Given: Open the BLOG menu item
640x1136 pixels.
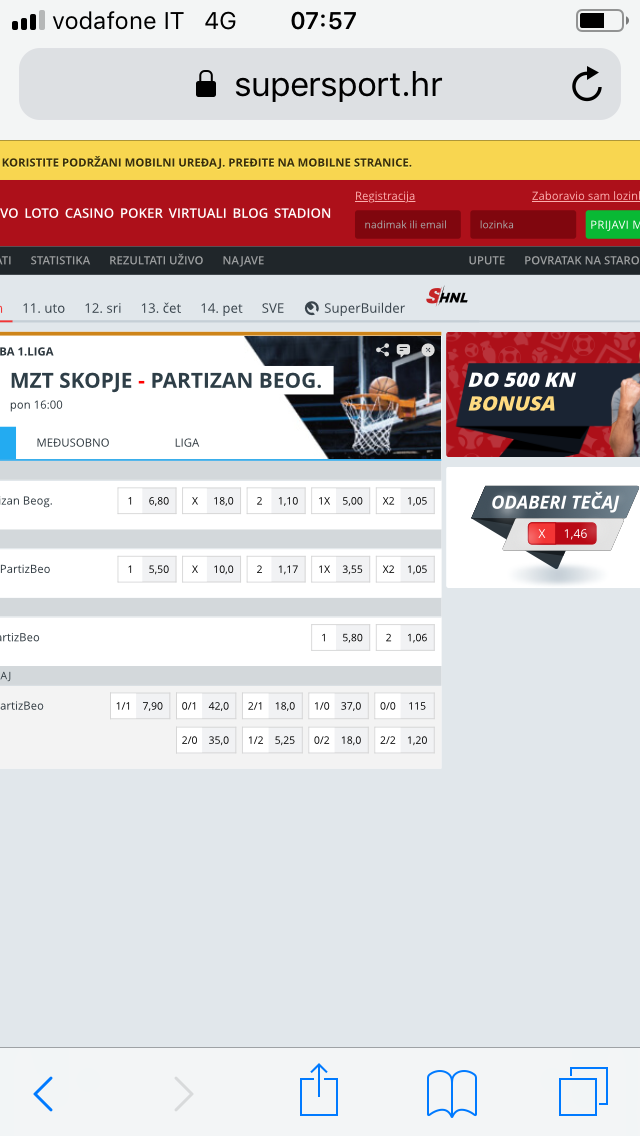Looking at the screenshot, I should pos(250,213).
